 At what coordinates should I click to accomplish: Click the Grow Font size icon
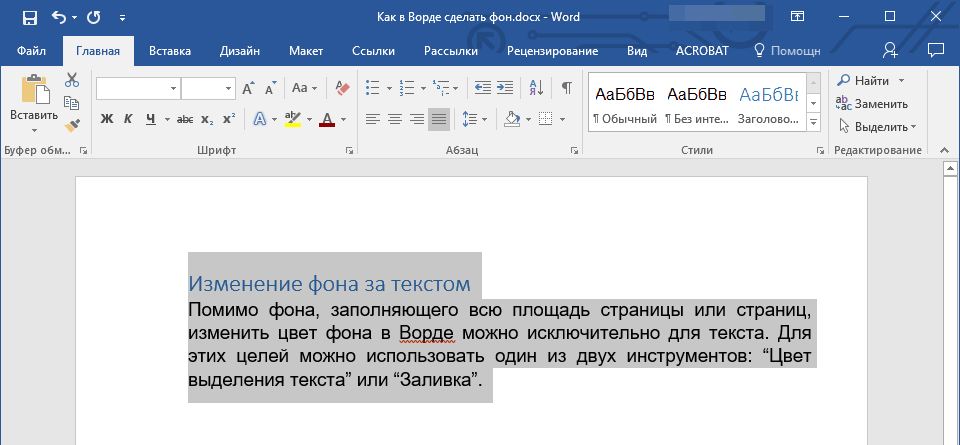[248, 88]
